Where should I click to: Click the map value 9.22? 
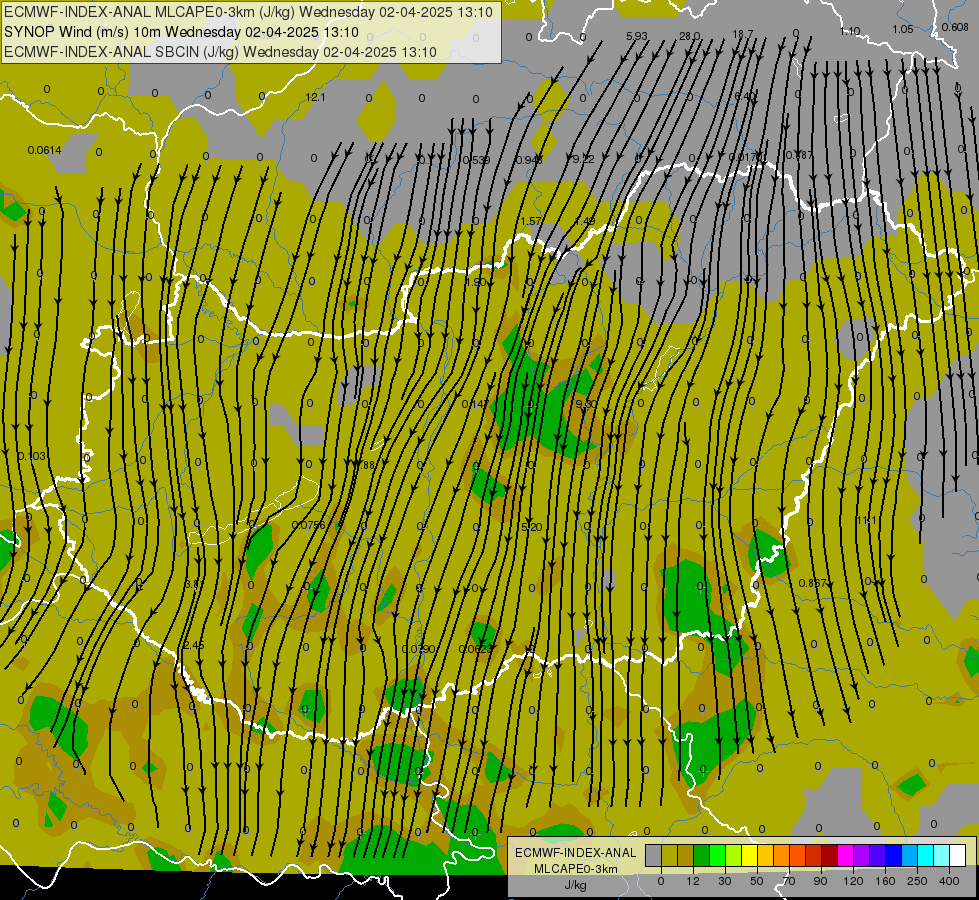[583, 159]
